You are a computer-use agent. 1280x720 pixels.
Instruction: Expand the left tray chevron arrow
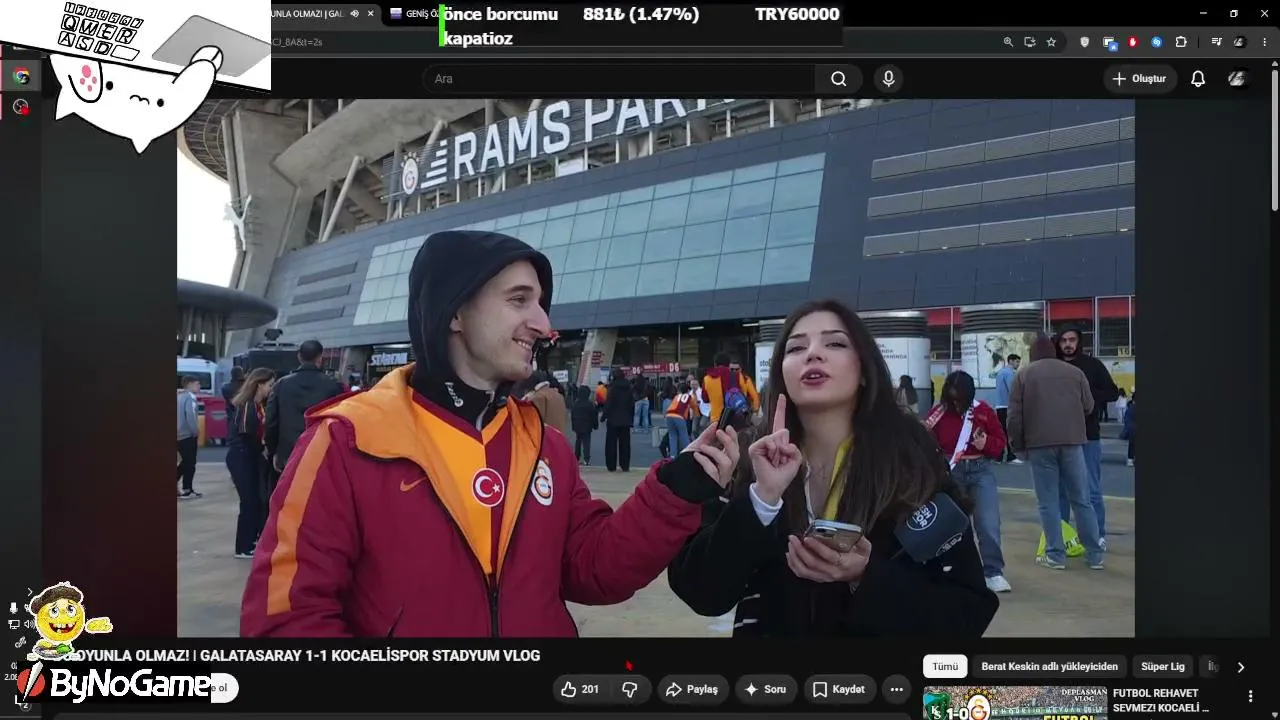pos(30,592)
